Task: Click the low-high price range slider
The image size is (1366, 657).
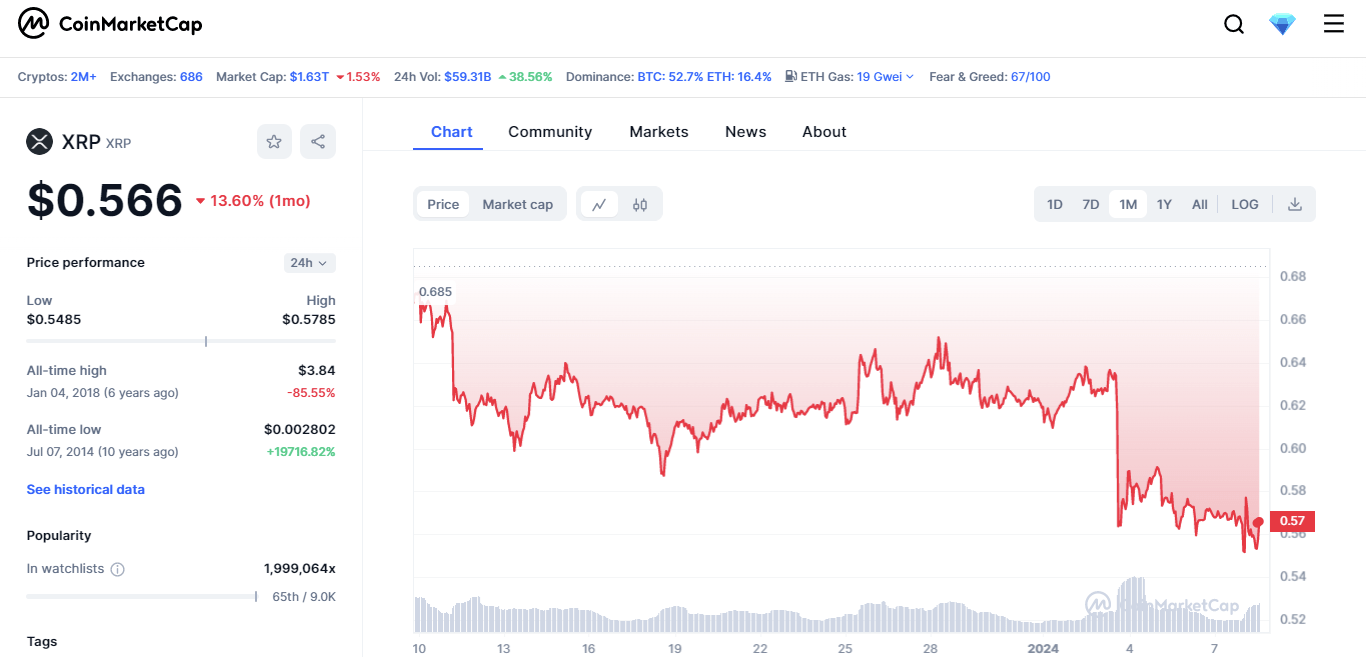Action: (181, 341)
